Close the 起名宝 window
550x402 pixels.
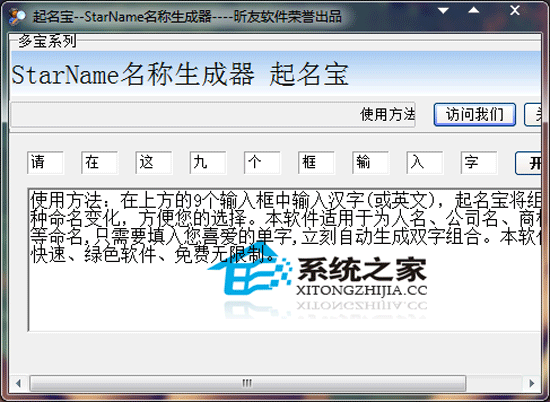515,11
